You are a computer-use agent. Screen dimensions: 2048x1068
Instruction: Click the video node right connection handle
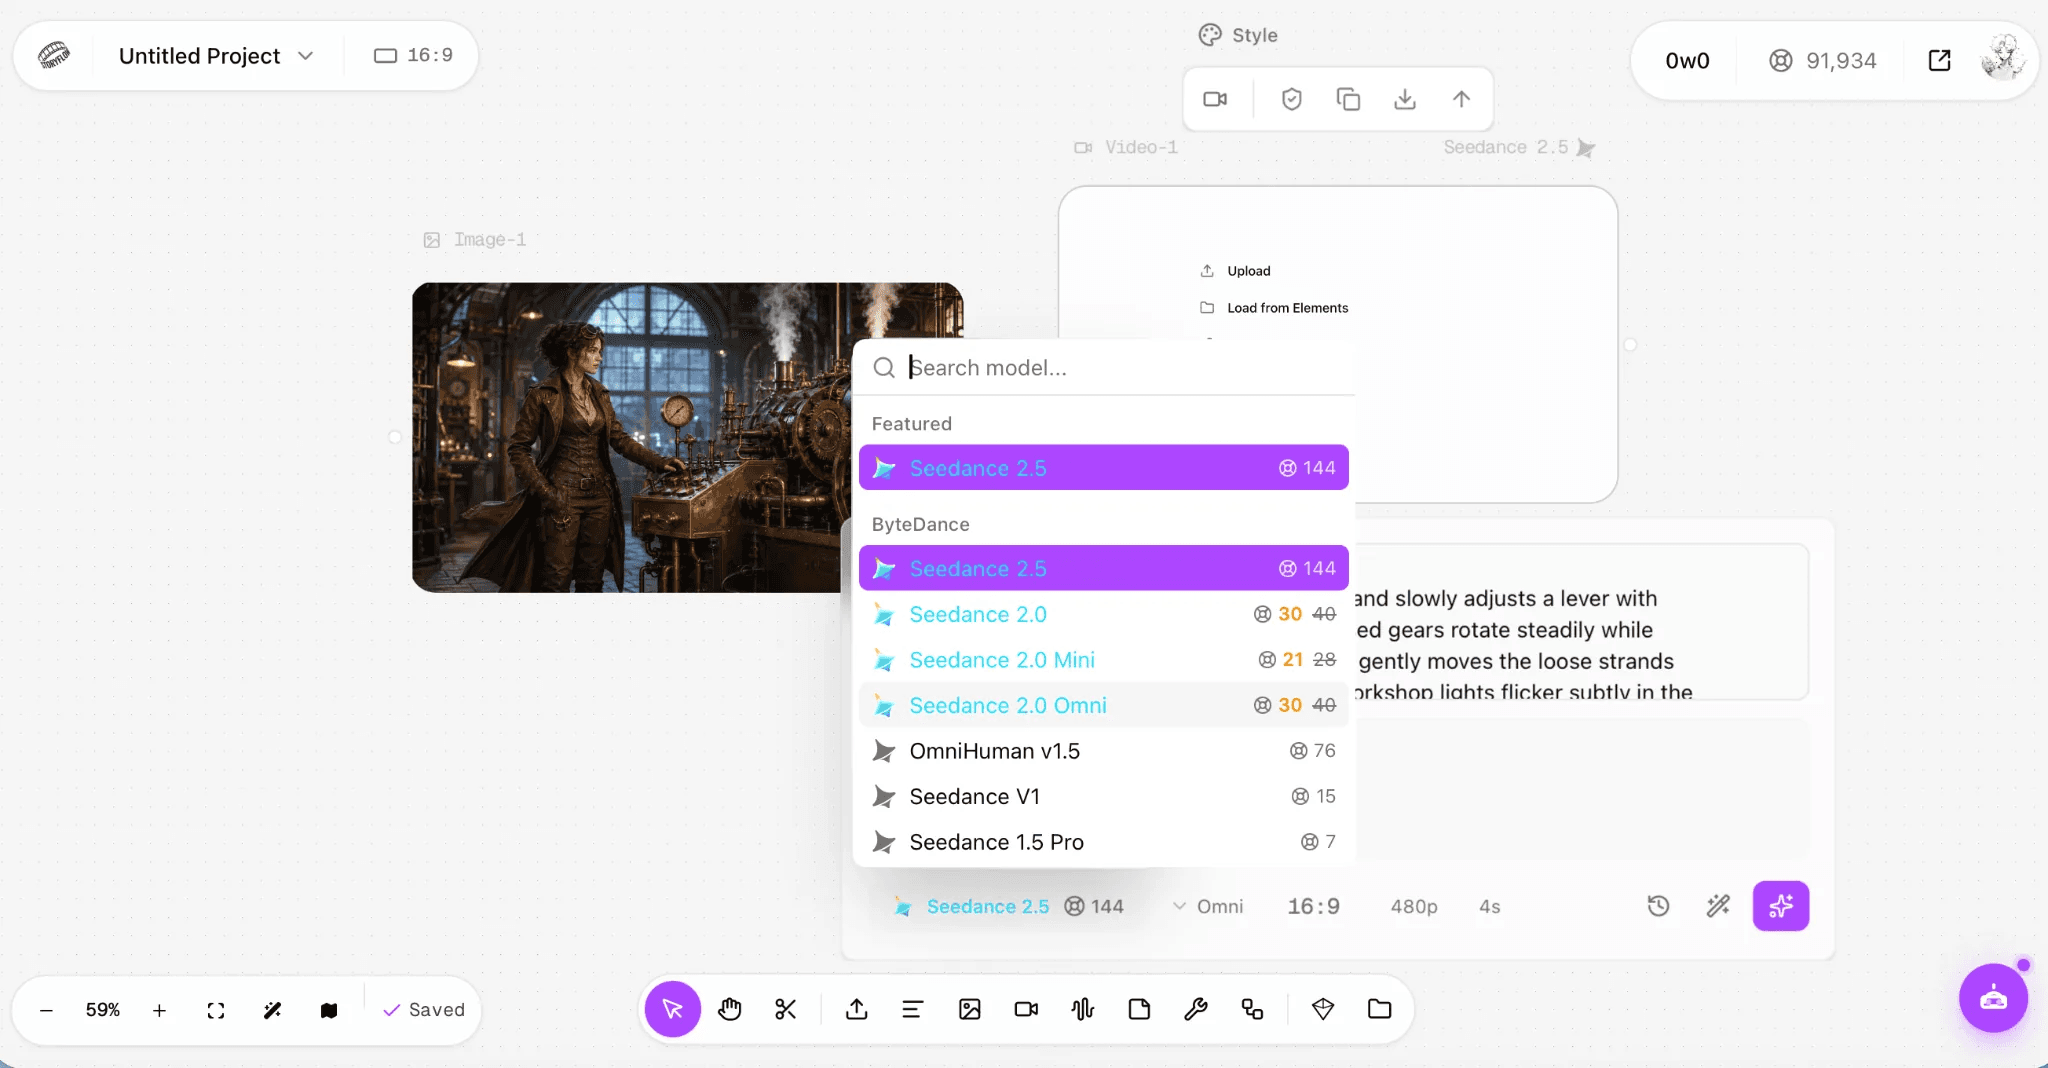(x=1630, y=344)
